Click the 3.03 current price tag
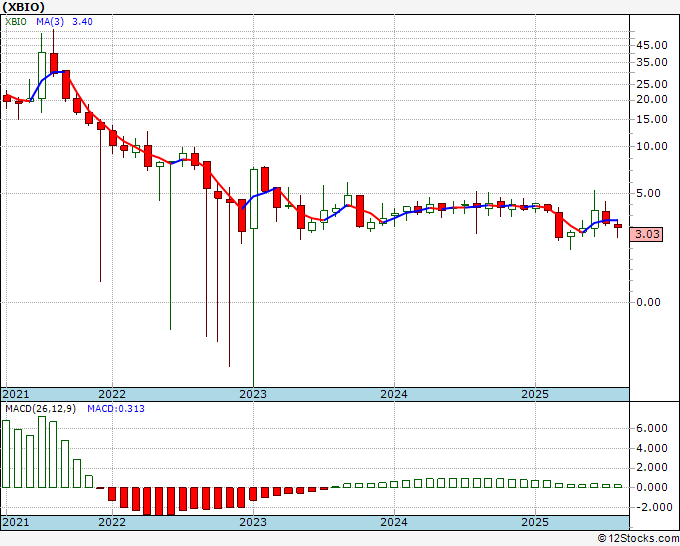Screen dimensions: 680x546 [x=647, y=234]
